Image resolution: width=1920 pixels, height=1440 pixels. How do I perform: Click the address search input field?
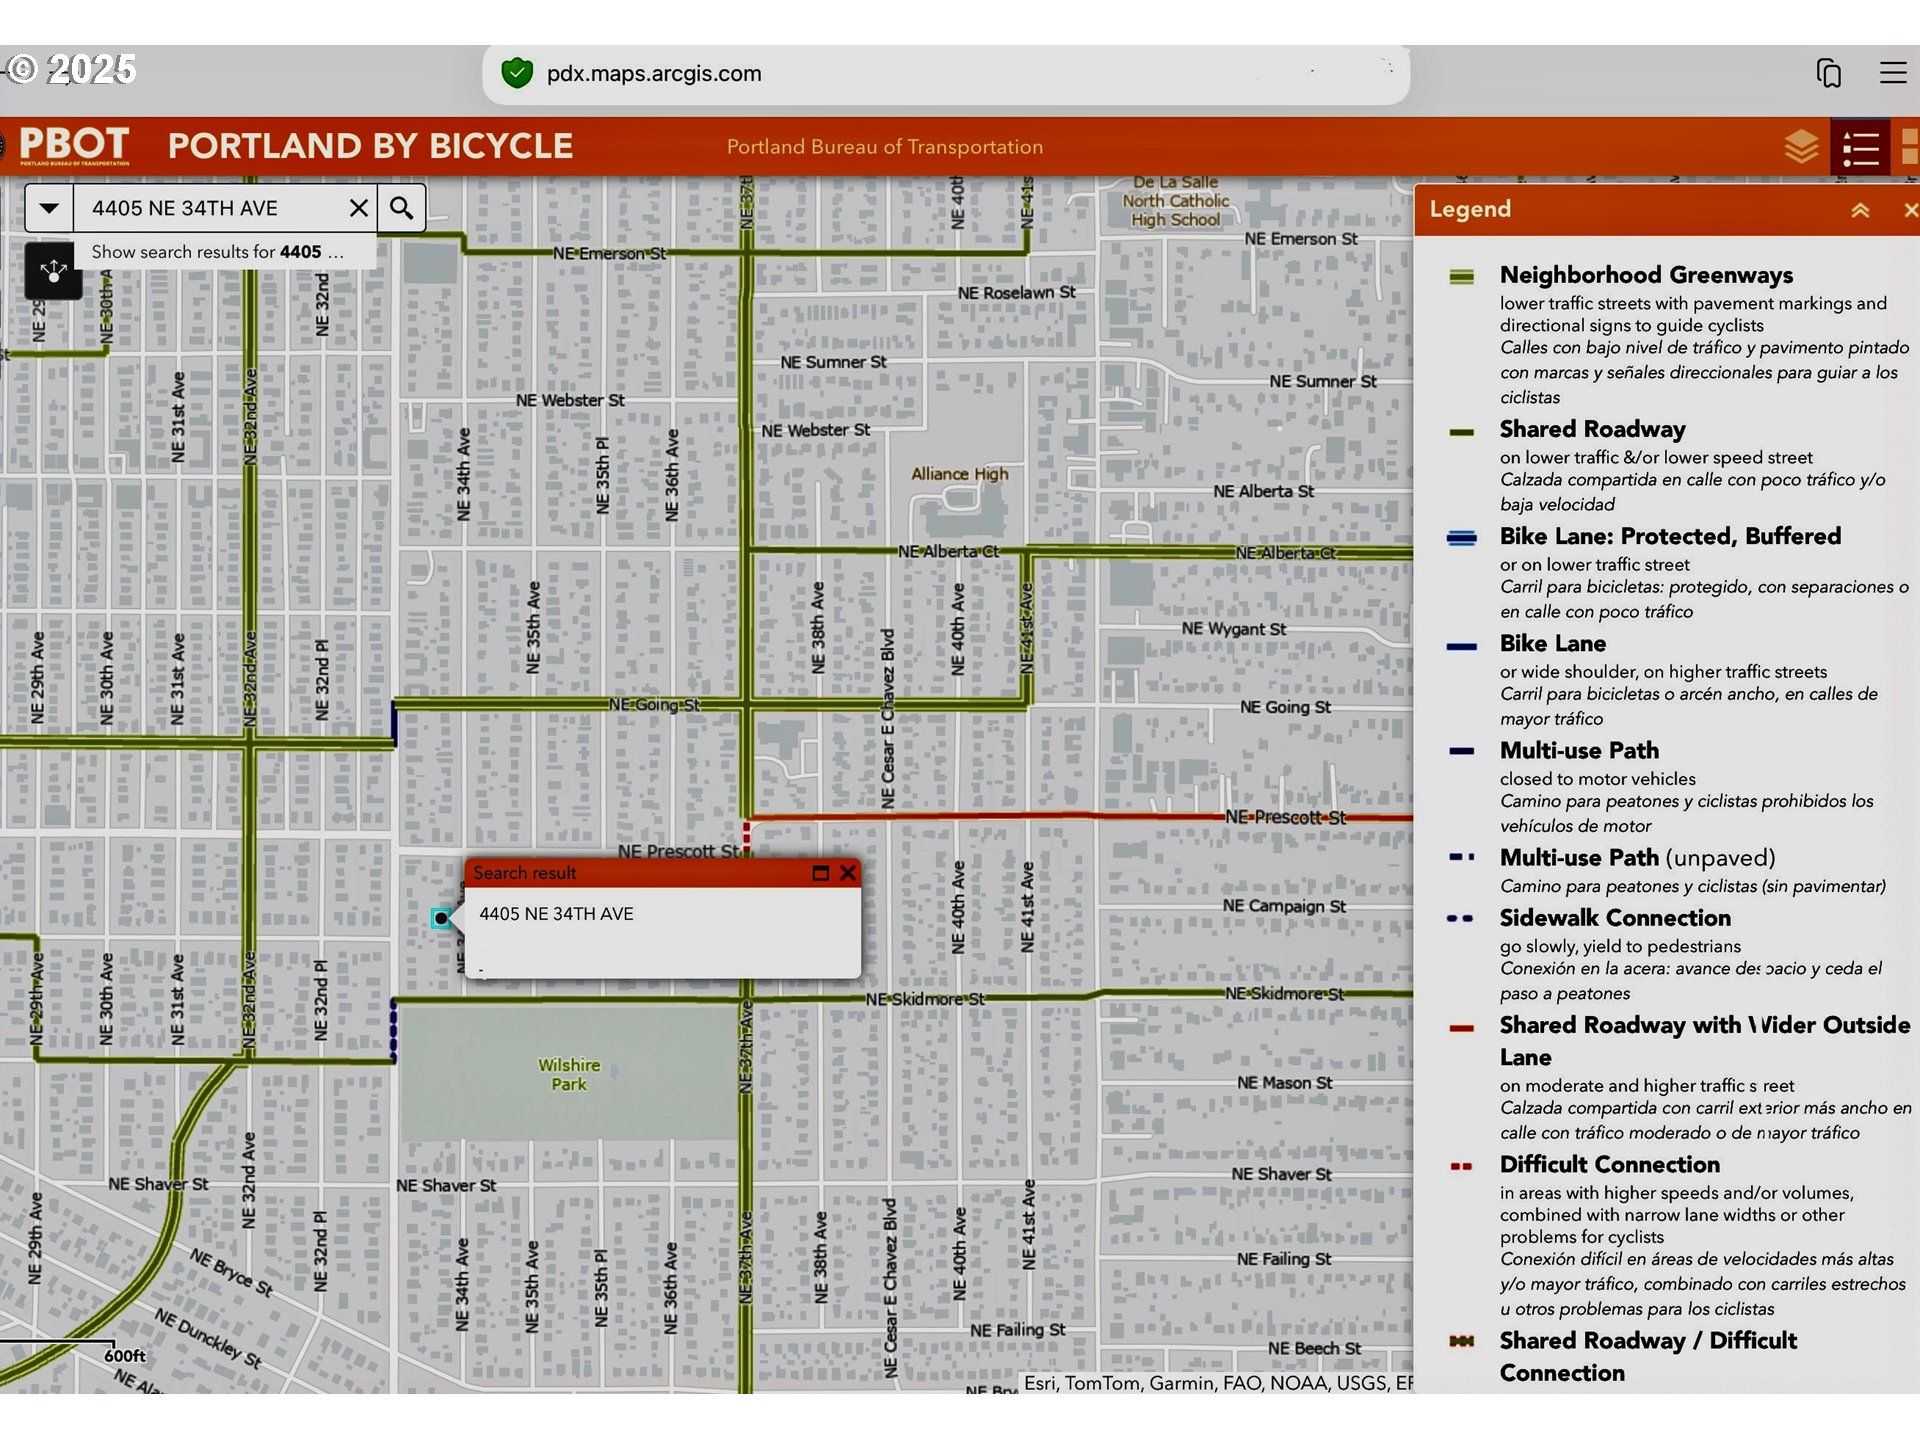[x=210, y=208]
